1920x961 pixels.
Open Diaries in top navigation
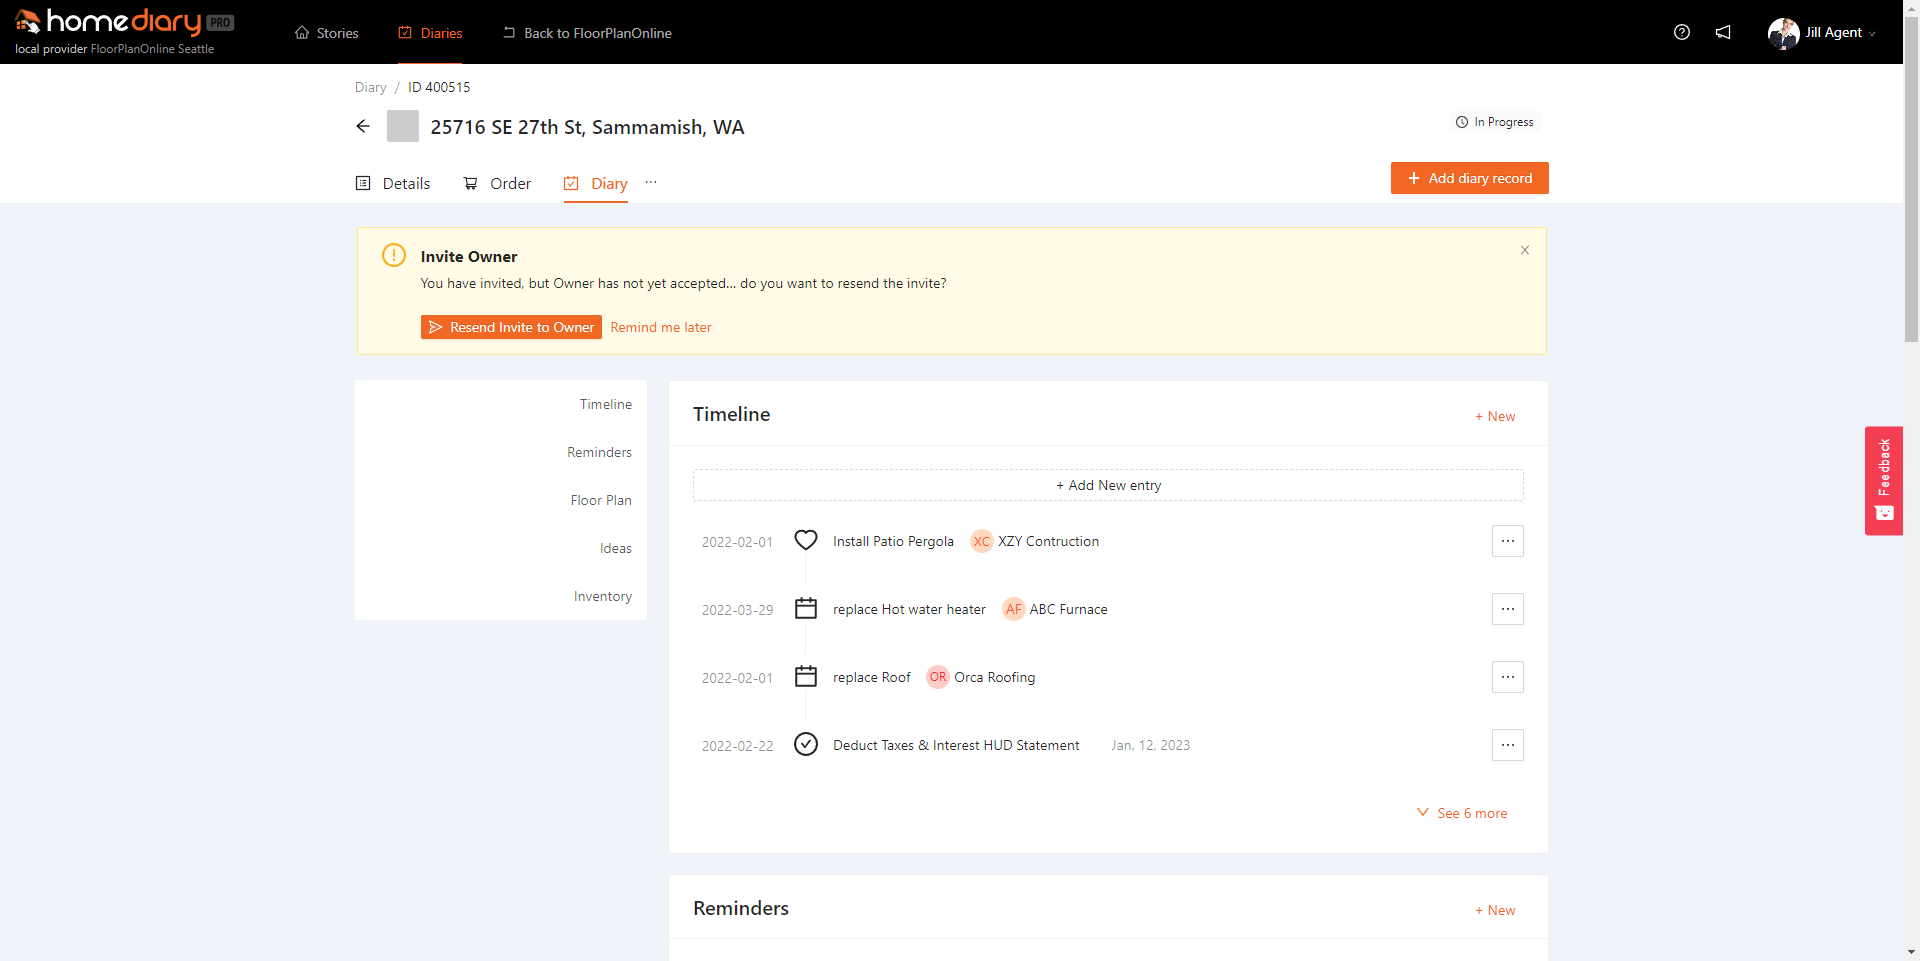coord(430,33)
